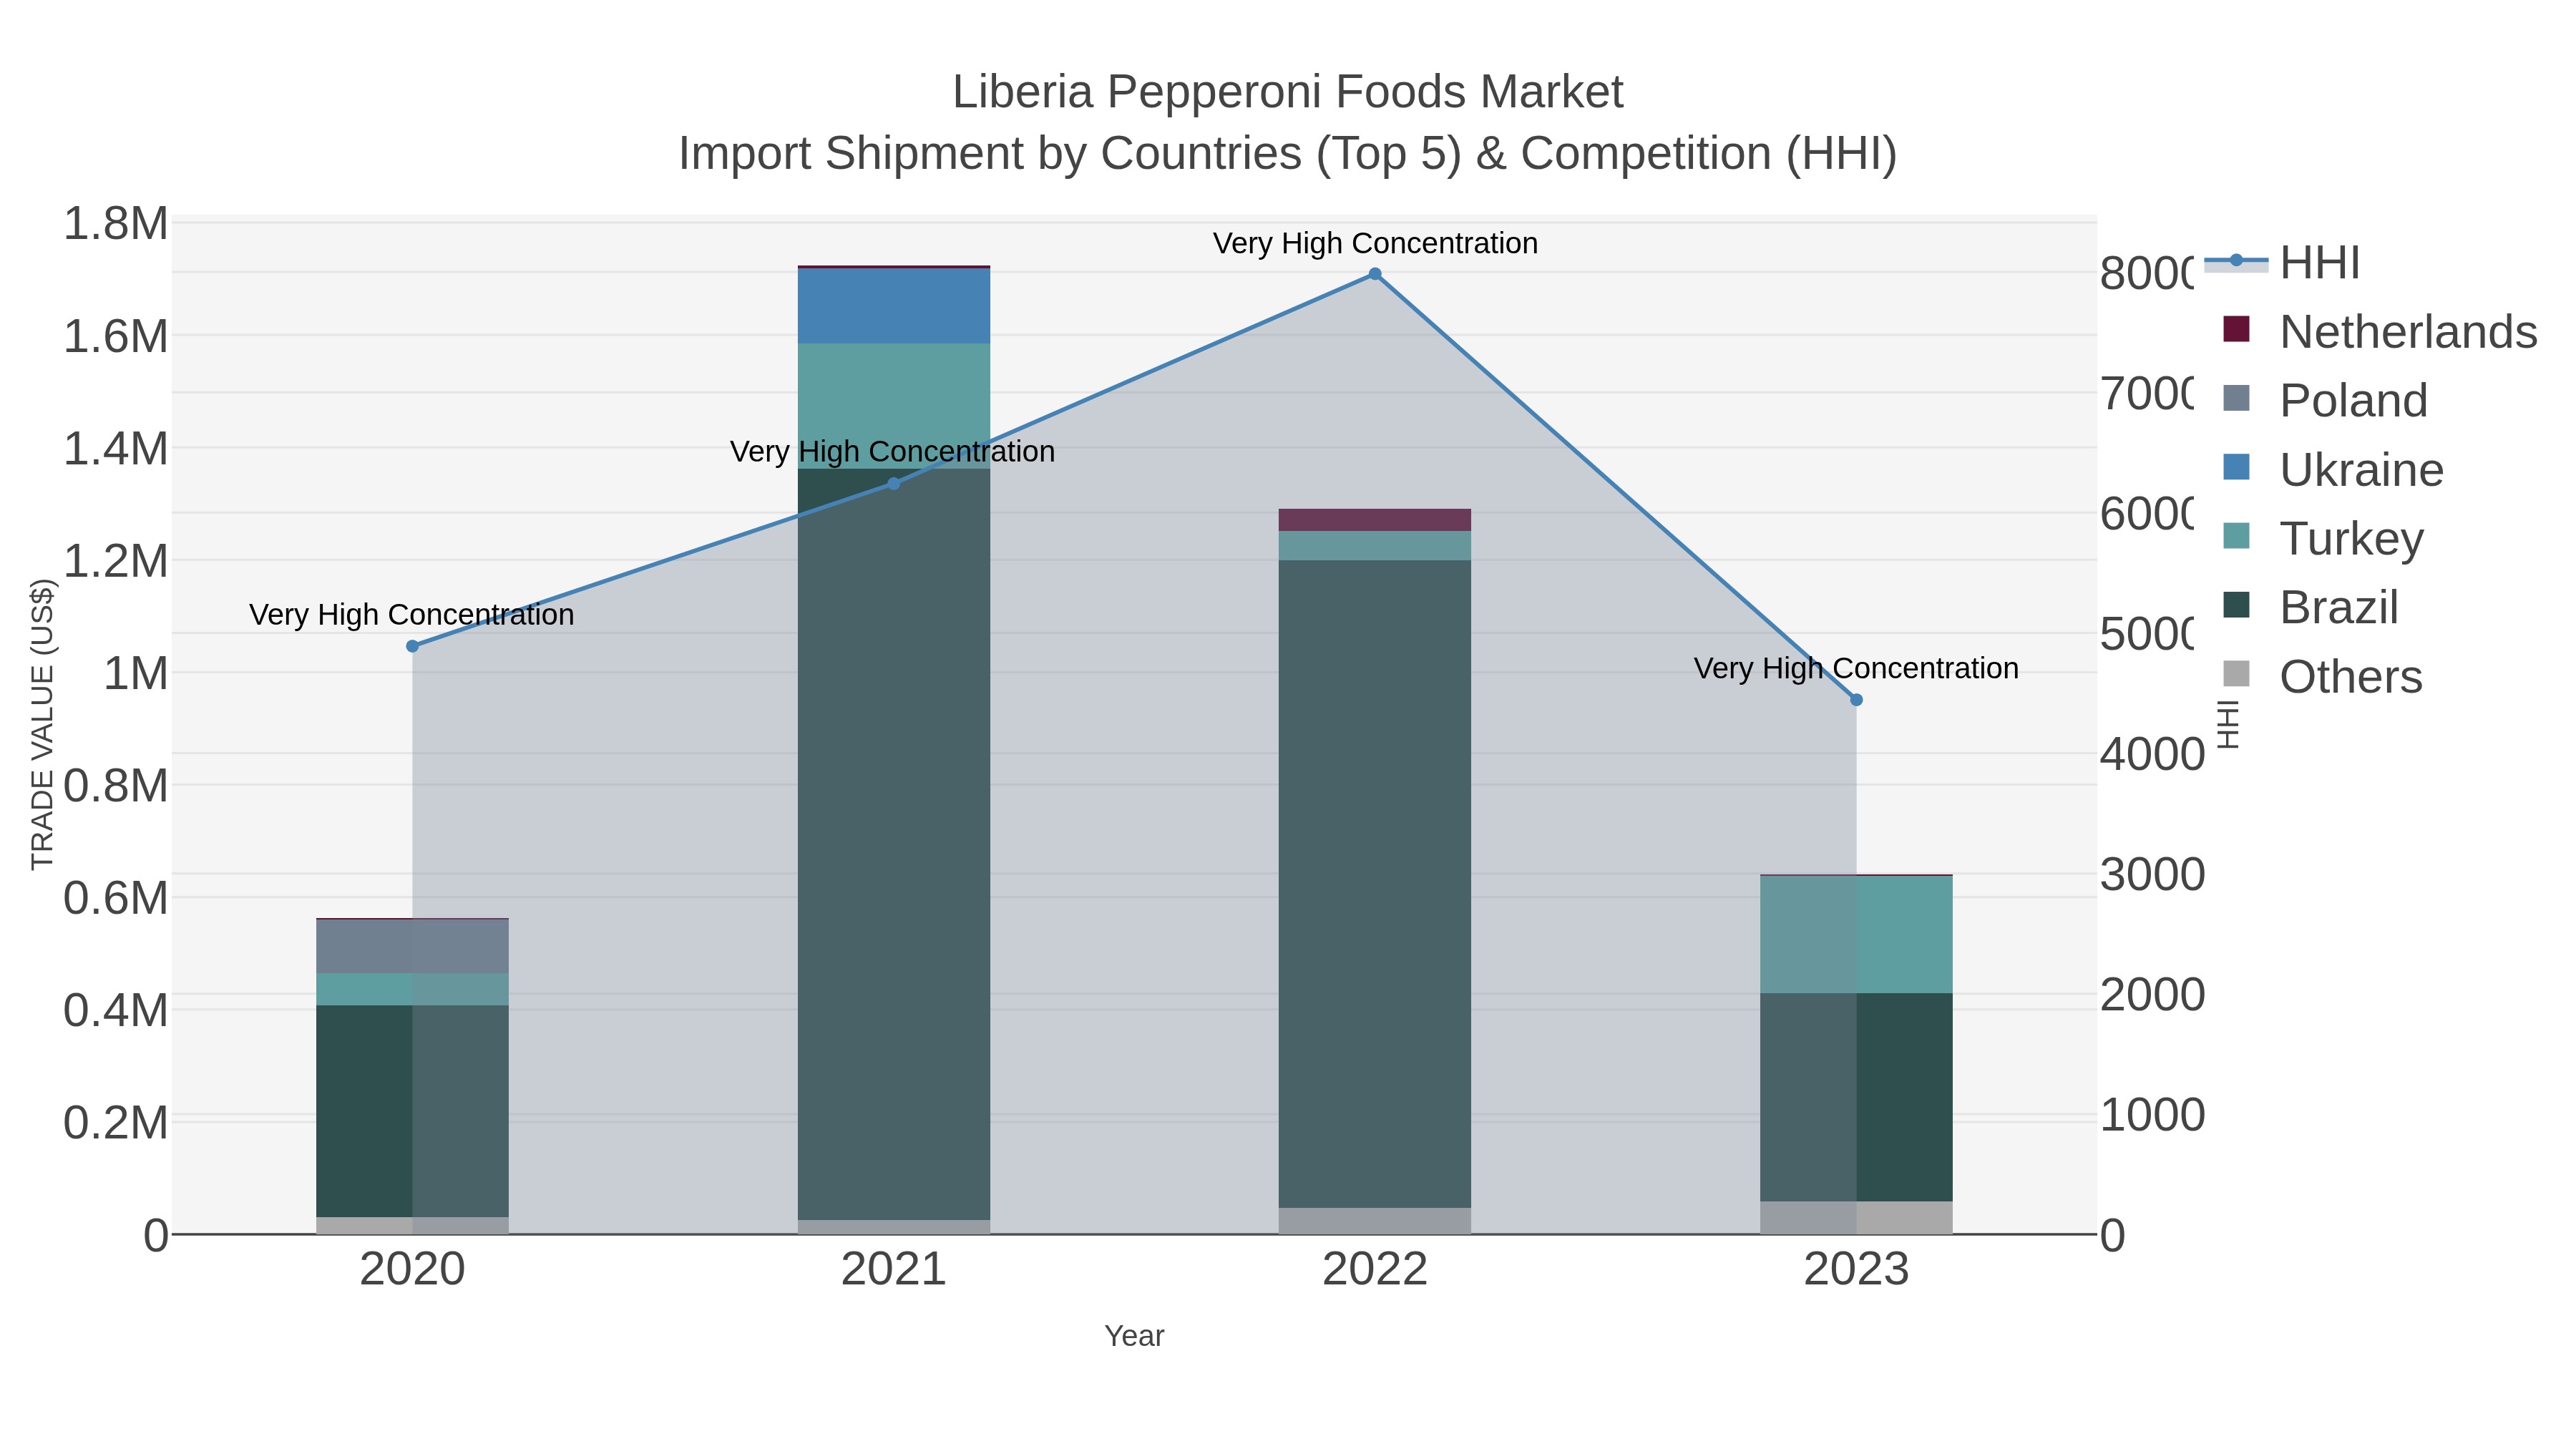This screenshot has width=2576, height=1449.
Task: Click the HHI data point for 2020
Action: click(x=412, y=646)
